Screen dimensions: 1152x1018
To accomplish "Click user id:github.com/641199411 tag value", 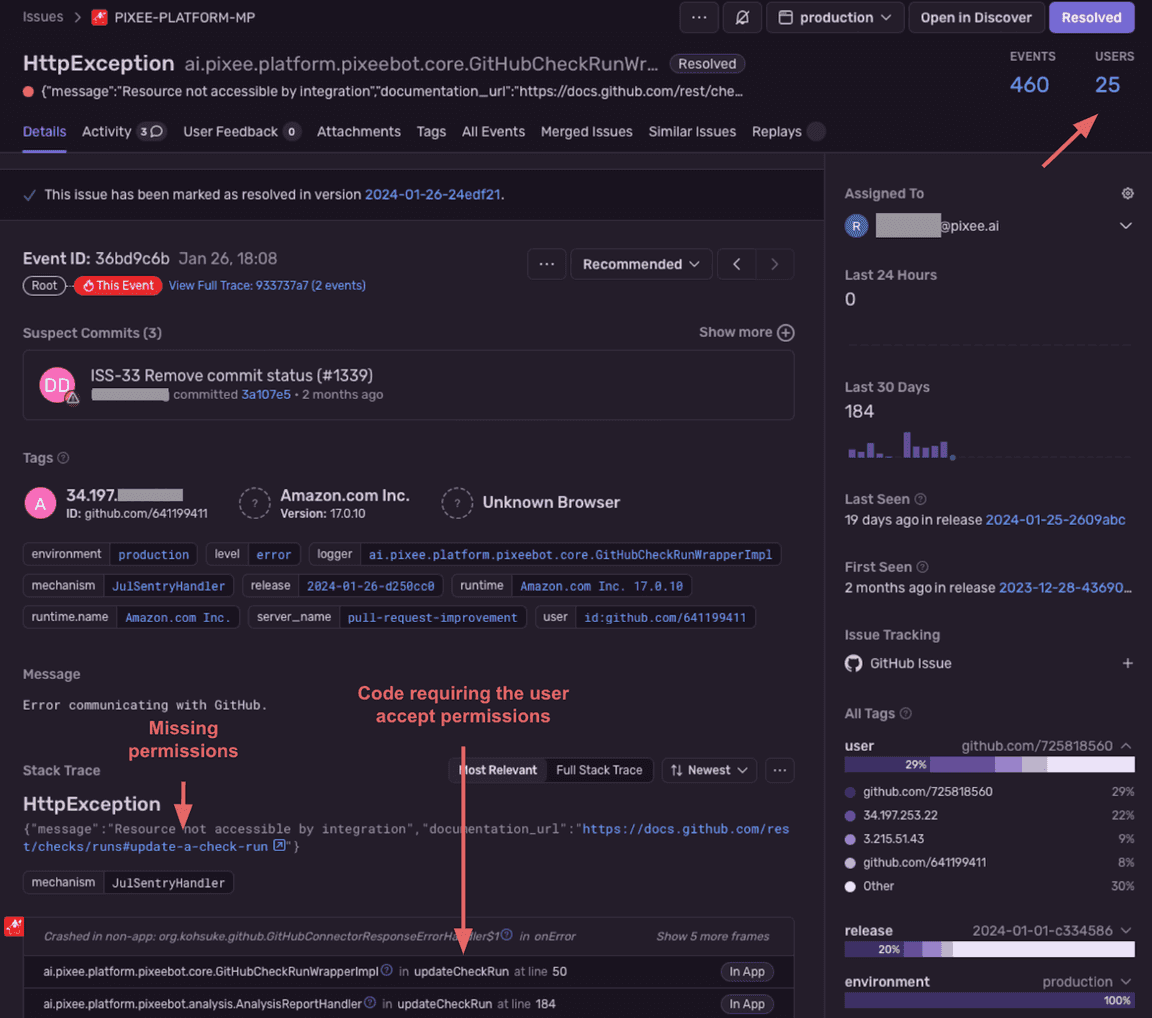I will point(665,618).
